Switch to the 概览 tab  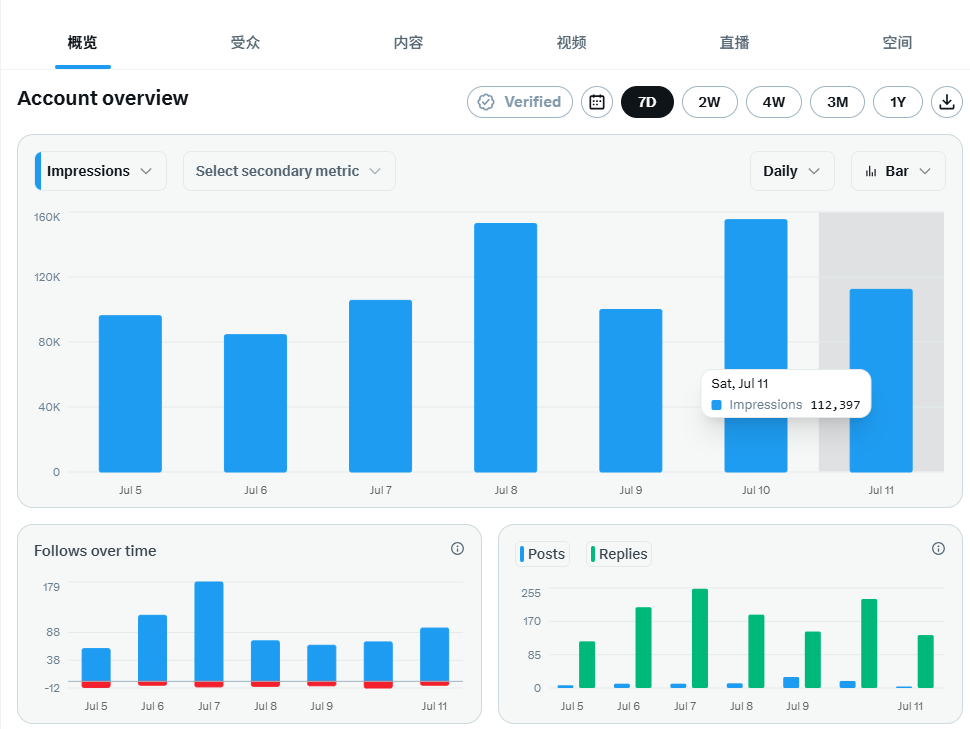click(x=82, y=43)
